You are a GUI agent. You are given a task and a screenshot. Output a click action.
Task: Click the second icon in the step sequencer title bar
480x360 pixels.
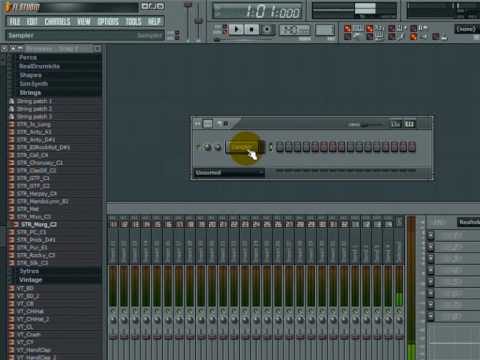click(208, 124)
